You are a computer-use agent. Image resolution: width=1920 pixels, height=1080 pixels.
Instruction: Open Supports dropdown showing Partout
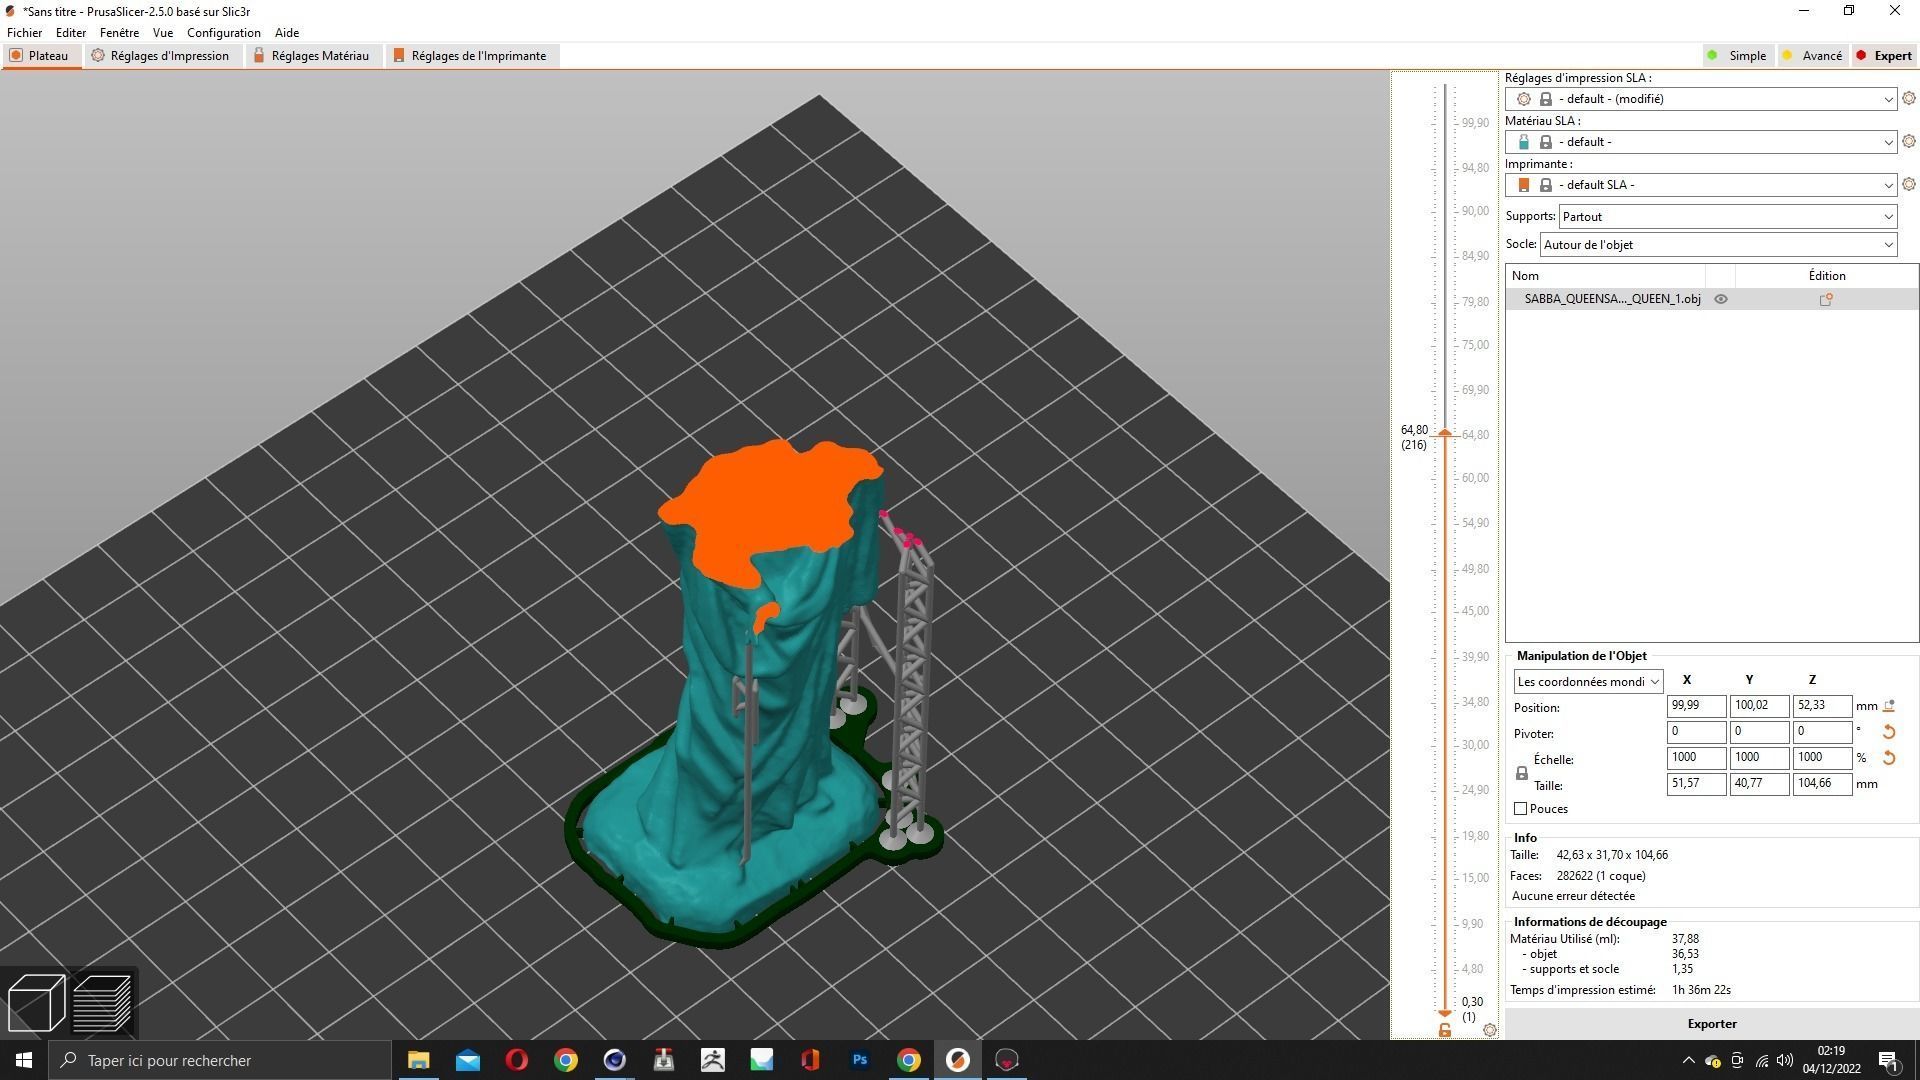click(x=1728, y=217)
